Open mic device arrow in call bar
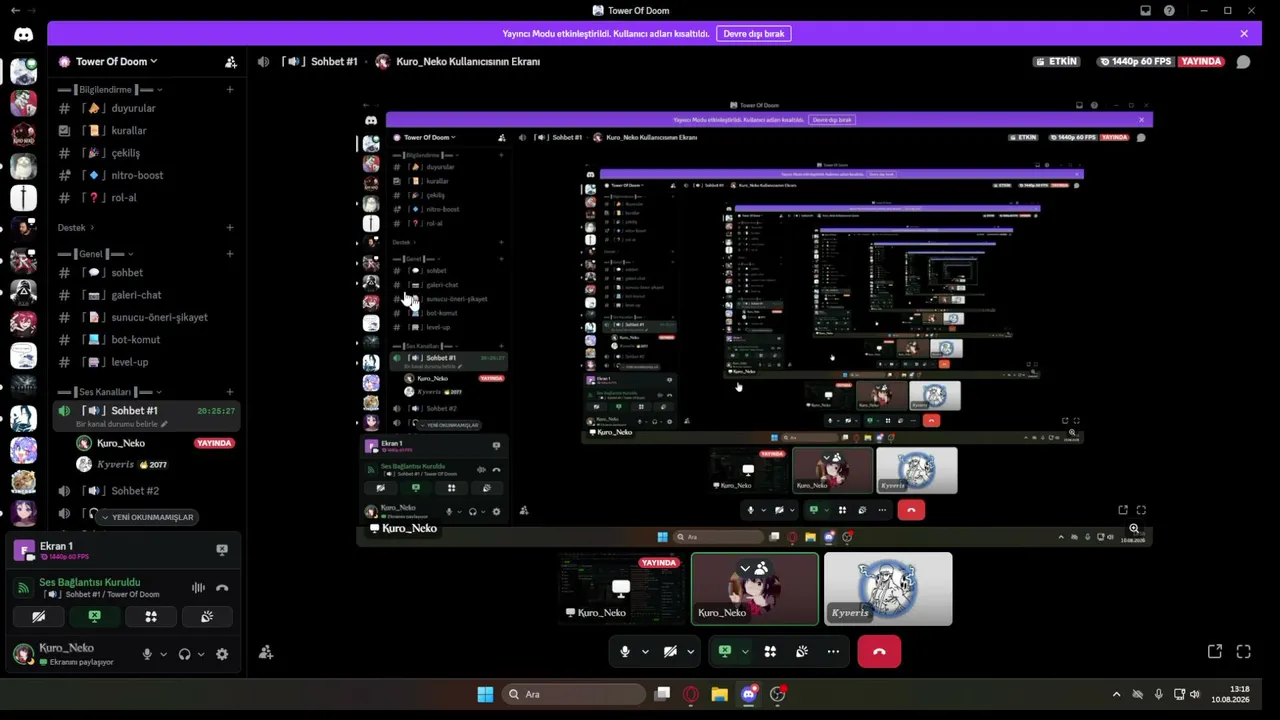This screenshot has height=720, width=1280. pyautogui.click(x=645, y=651)
